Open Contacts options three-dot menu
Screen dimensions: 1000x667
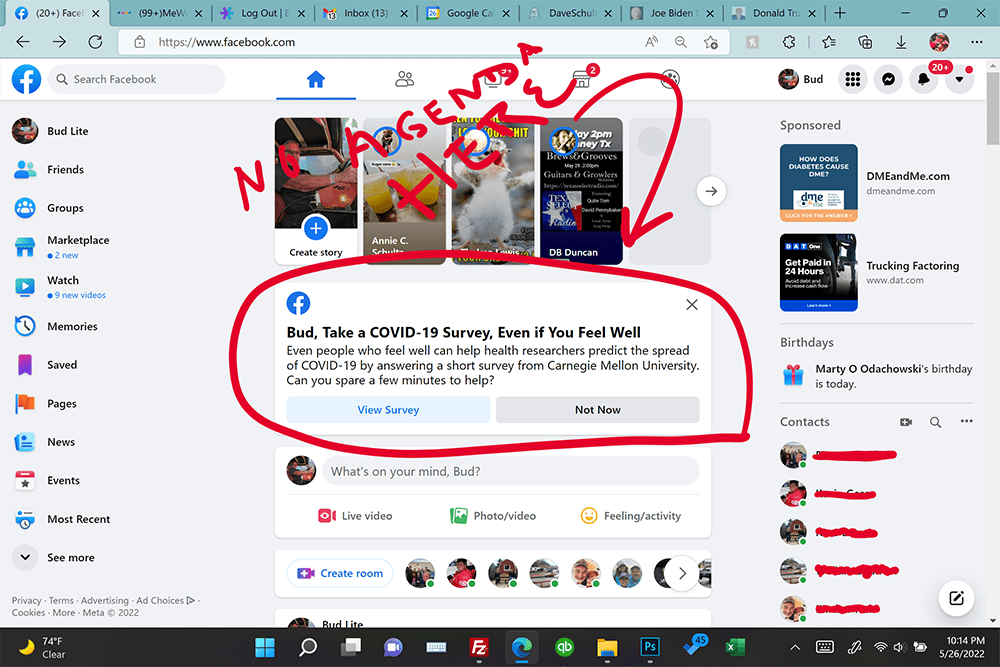tap(966, 421)
